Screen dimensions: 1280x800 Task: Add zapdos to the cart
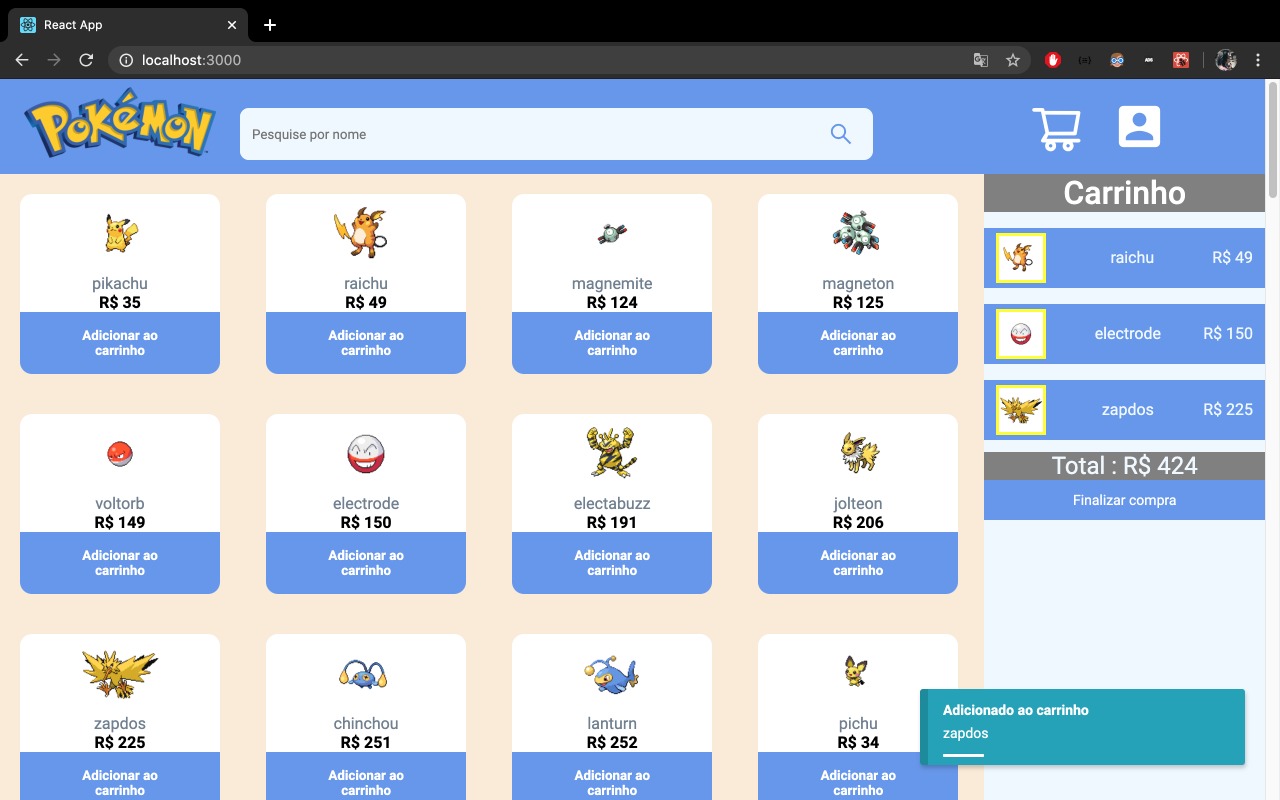point(120,777)
